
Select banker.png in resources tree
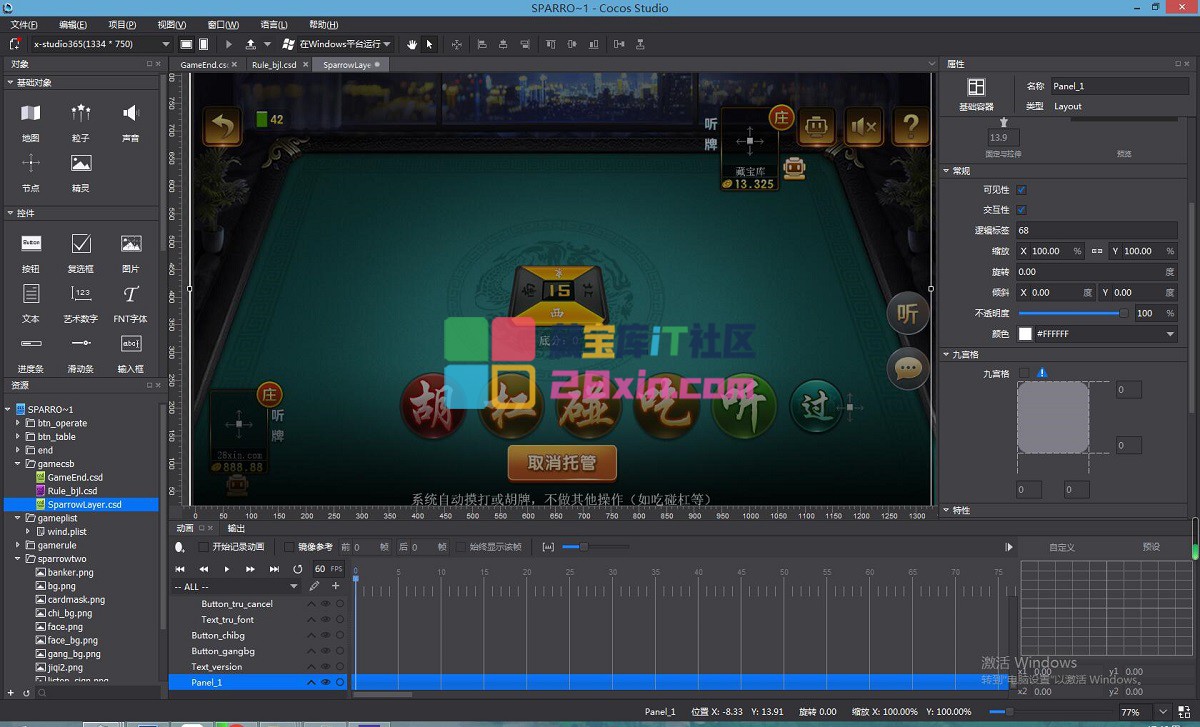[70, 573]
